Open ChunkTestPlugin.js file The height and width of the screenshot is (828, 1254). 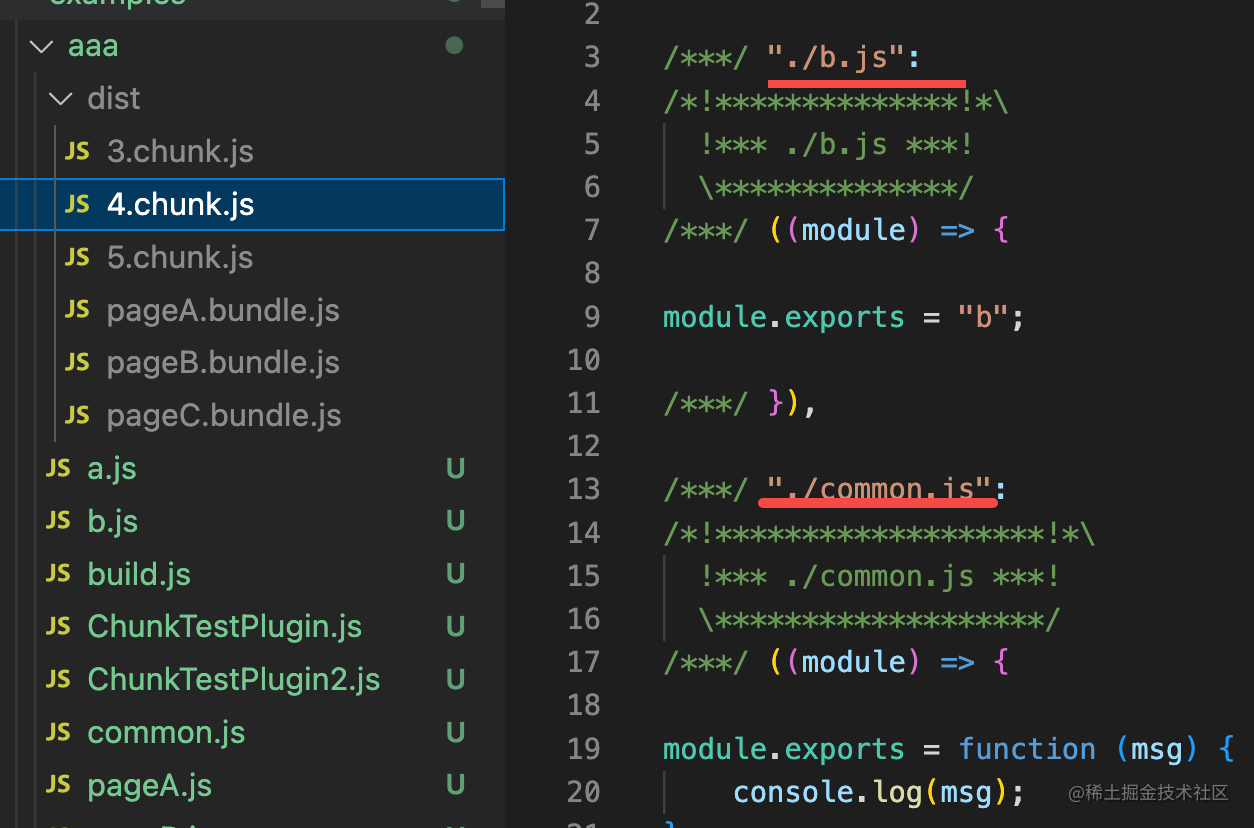tap(225, 627)
